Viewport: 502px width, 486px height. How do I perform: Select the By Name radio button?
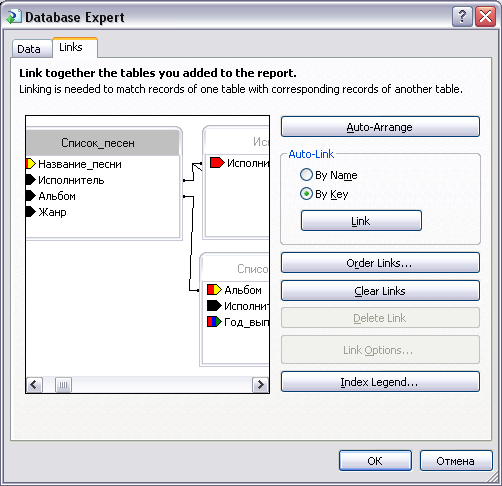coord(306,175)
